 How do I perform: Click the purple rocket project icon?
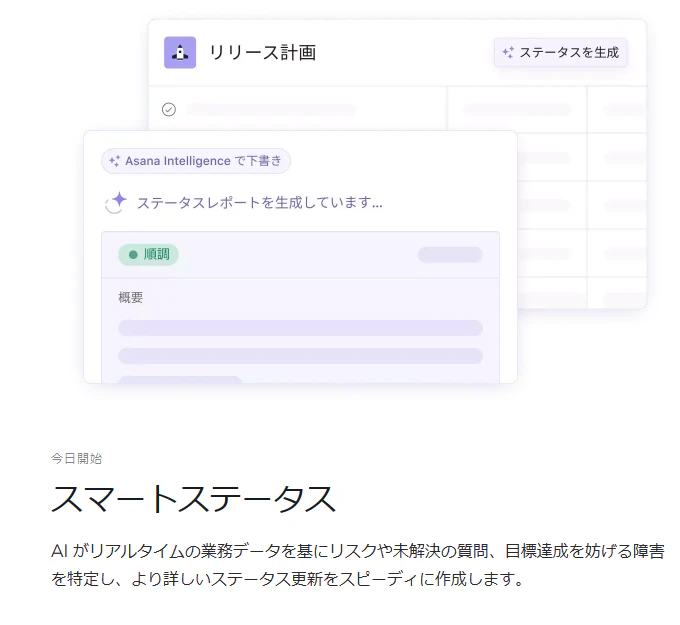[180, 52]
